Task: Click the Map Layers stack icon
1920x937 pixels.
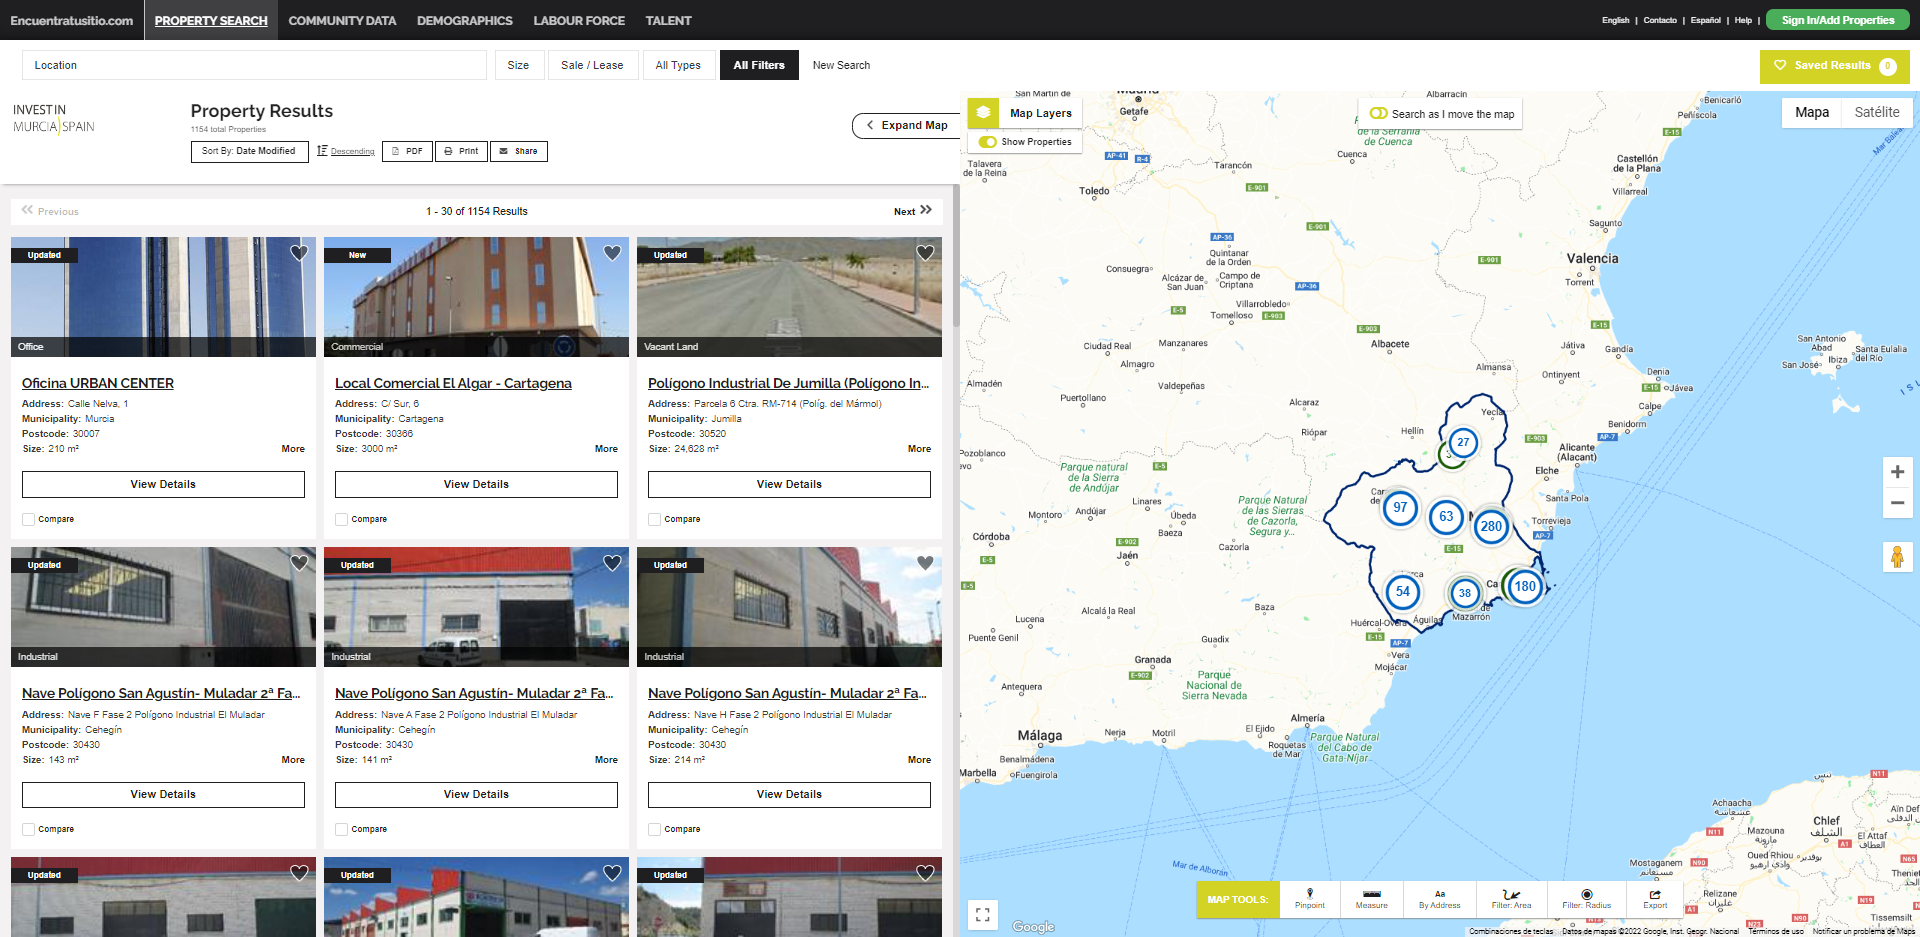Action: pos(983,113)
